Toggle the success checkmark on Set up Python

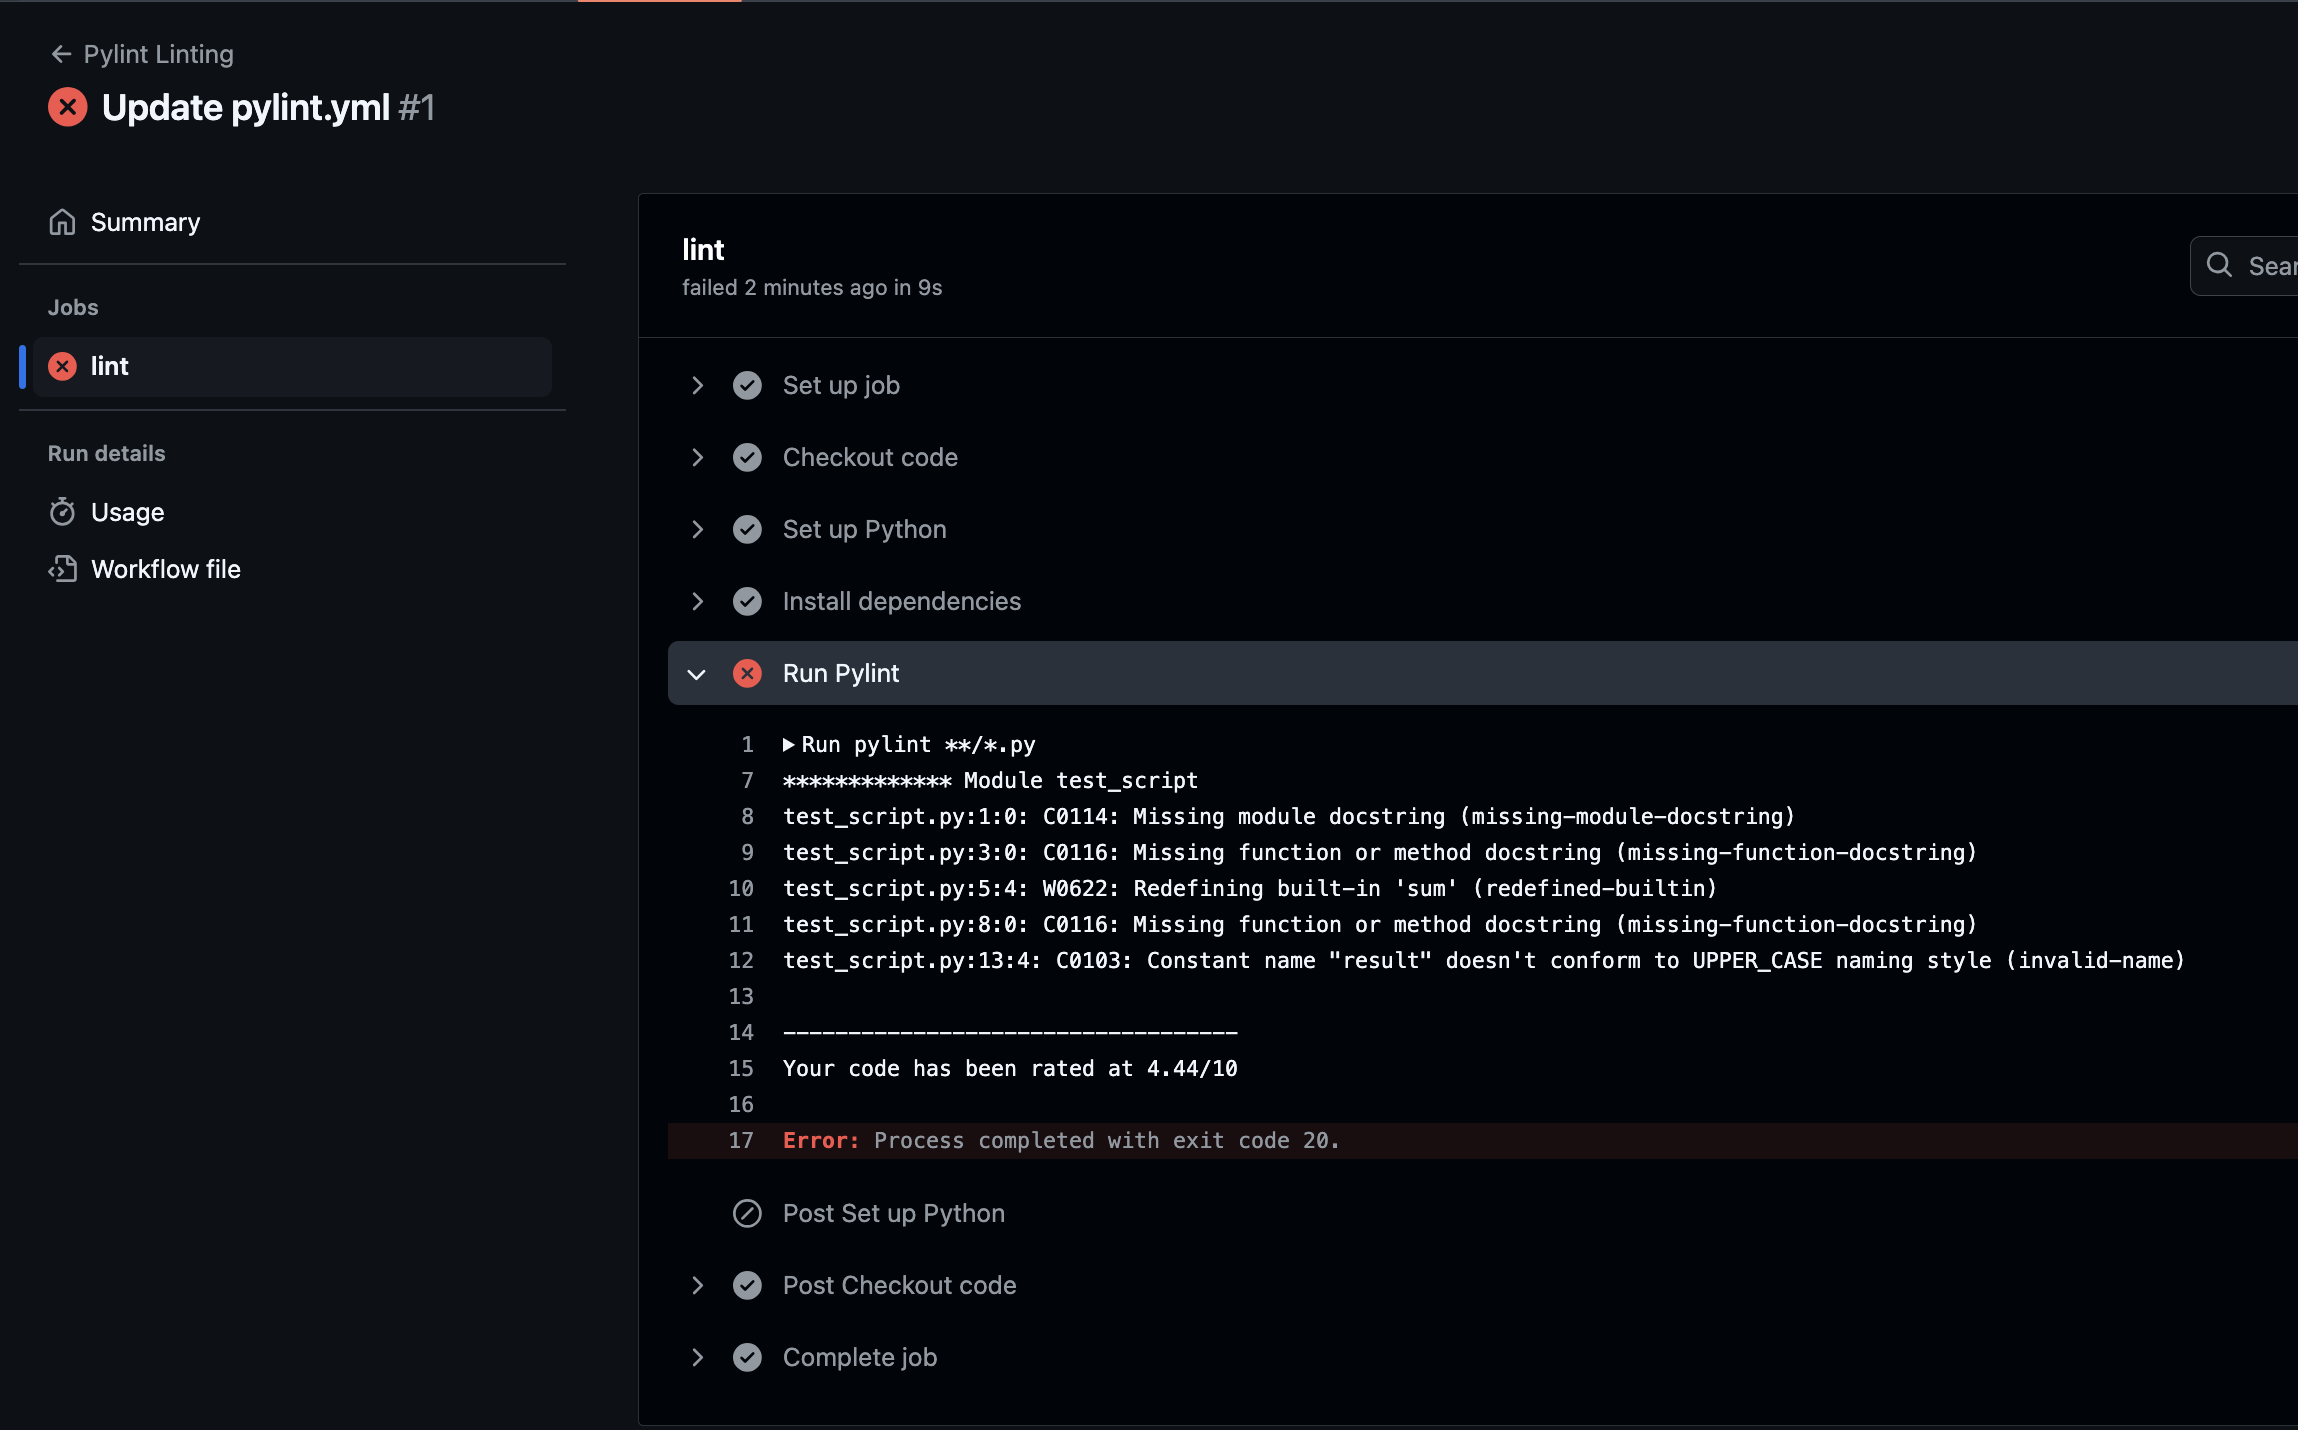click(746, 529)
